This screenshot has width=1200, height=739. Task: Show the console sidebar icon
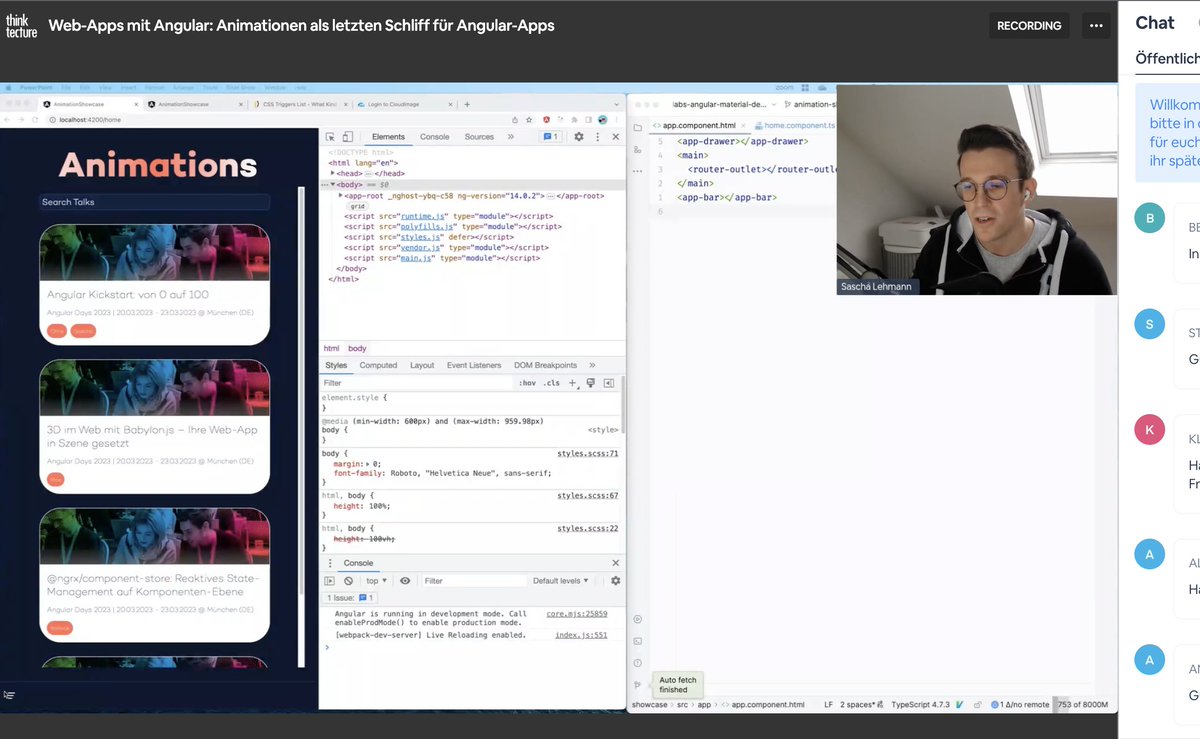pos(330,581)
